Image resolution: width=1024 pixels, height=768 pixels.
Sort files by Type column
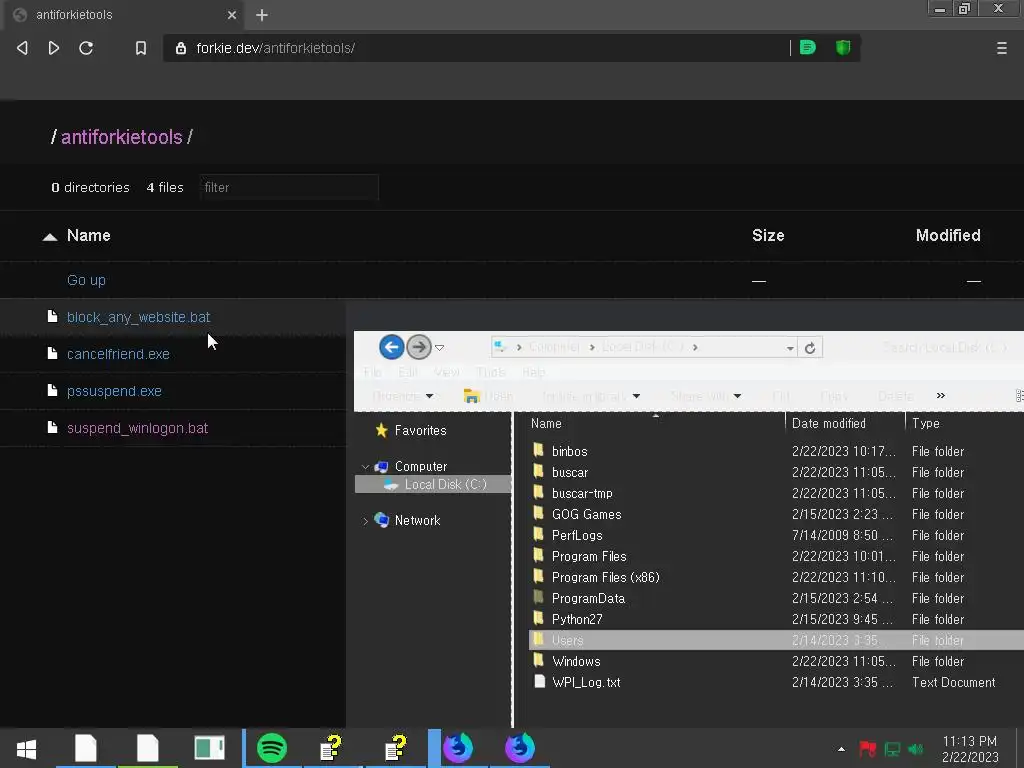click(x=926, y=423)
